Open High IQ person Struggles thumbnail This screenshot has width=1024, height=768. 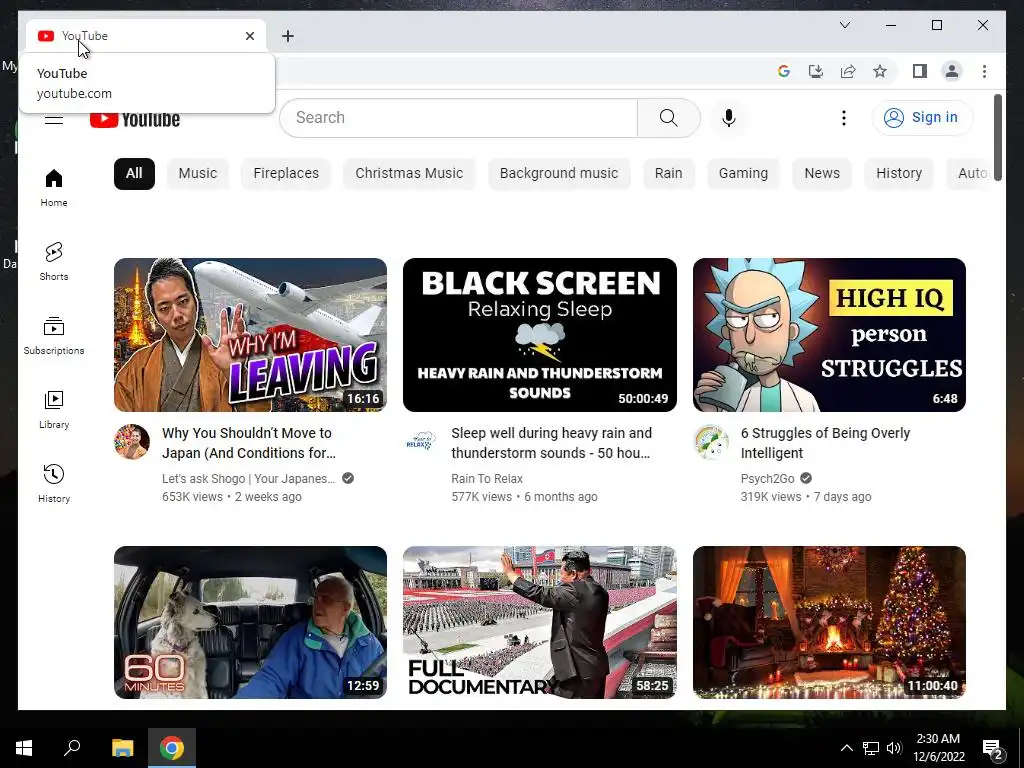pyautogui.click(x=829, y=334)
